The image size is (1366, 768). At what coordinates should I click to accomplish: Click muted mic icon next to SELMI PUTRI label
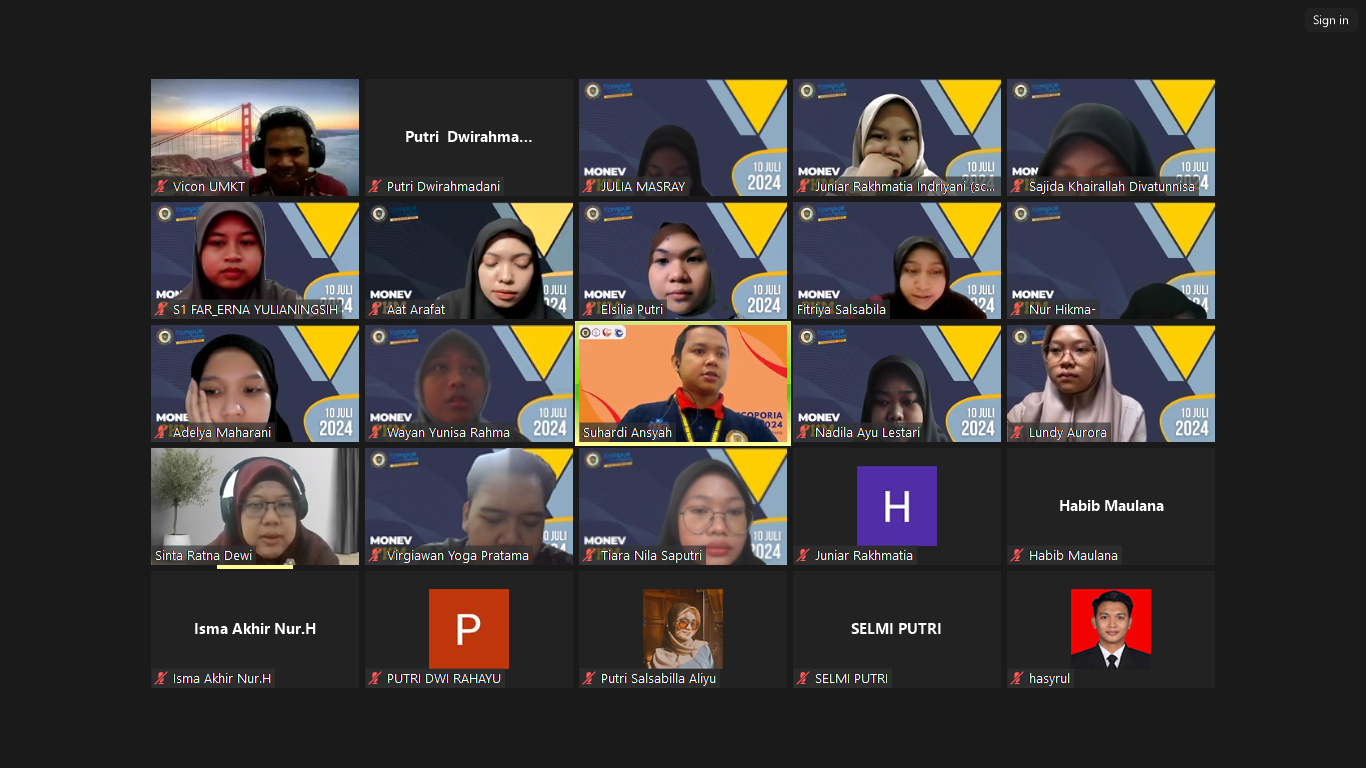(803, 679)
